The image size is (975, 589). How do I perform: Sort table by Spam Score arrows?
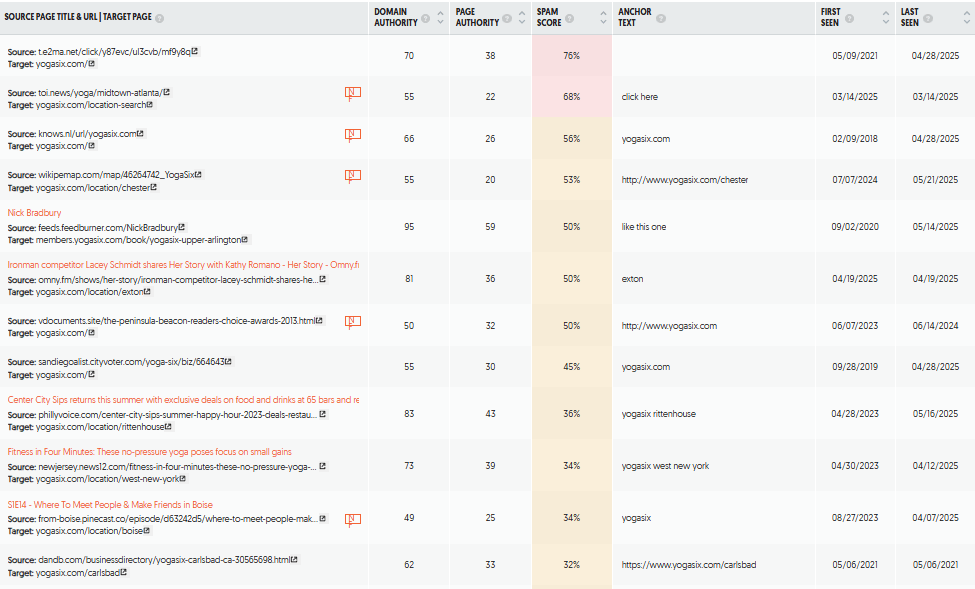click(x=603, y=17)
